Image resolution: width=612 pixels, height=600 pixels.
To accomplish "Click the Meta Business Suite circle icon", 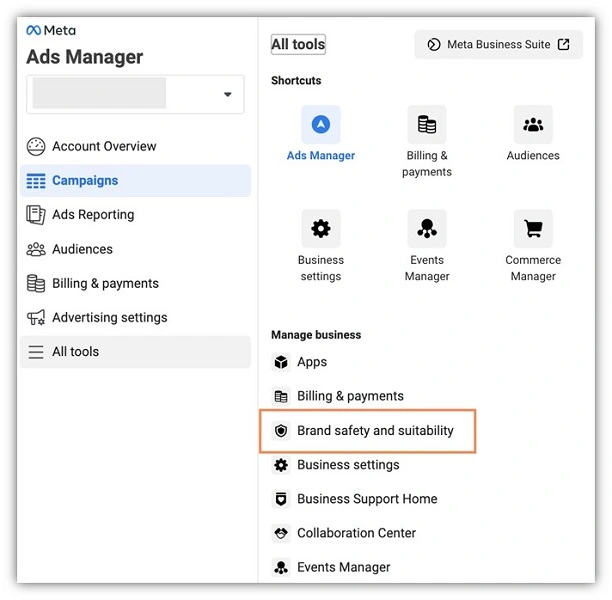I will 434,45.
